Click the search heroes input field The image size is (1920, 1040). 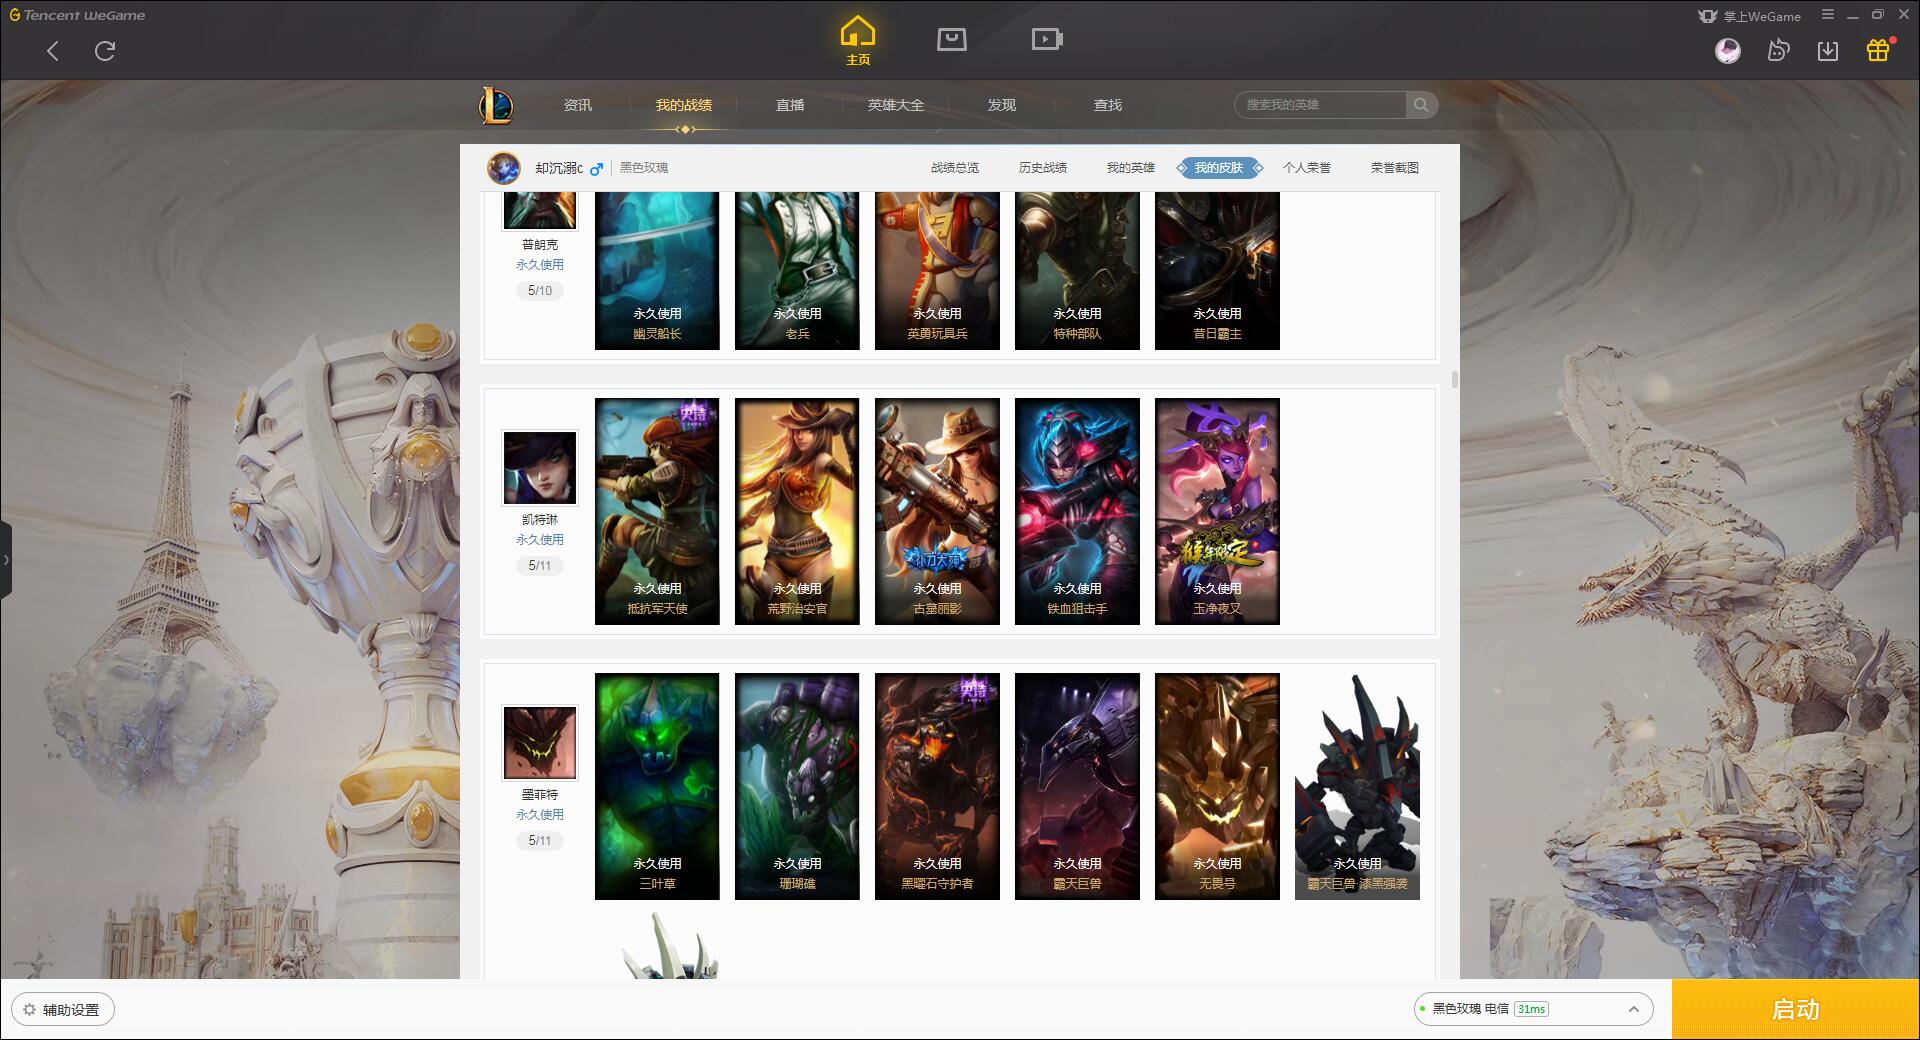tap(1322, 105)
